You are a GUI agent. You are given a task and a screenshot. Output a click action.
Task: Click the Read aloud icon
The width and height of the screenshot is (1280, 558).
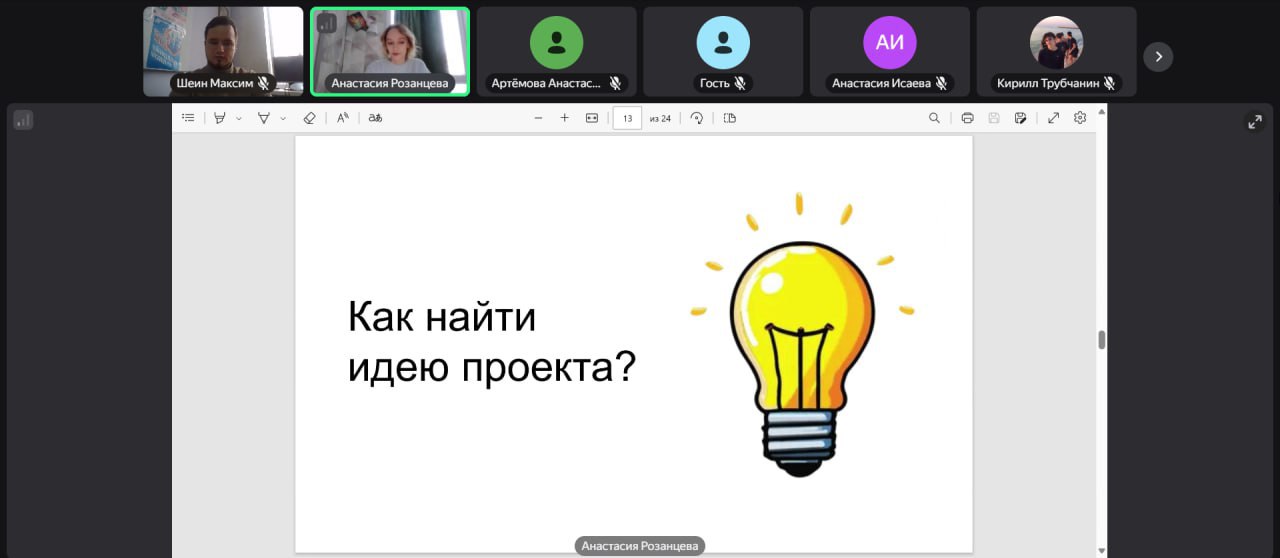tap(342, 118)
